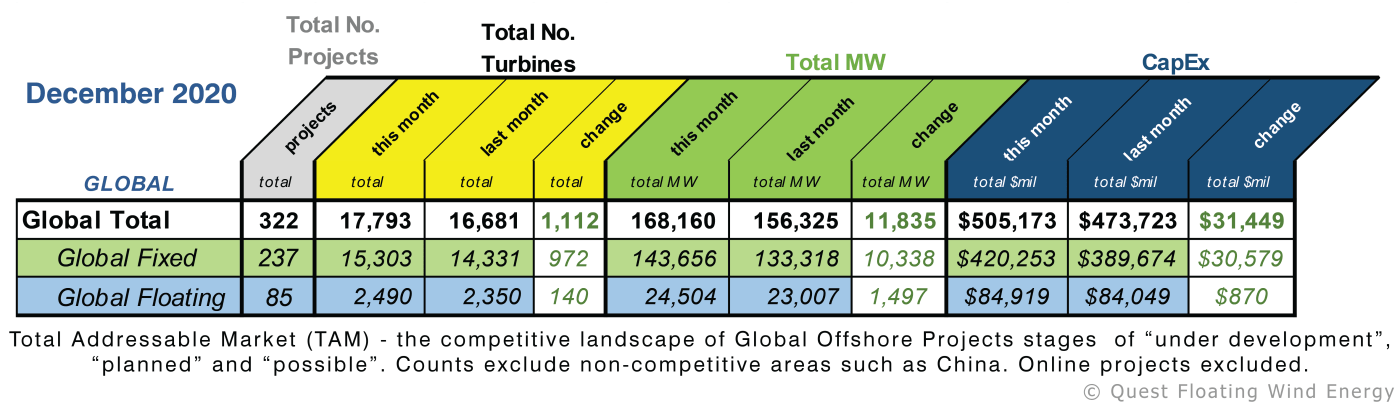Click the Total No. Projects heading

[332, 39]
